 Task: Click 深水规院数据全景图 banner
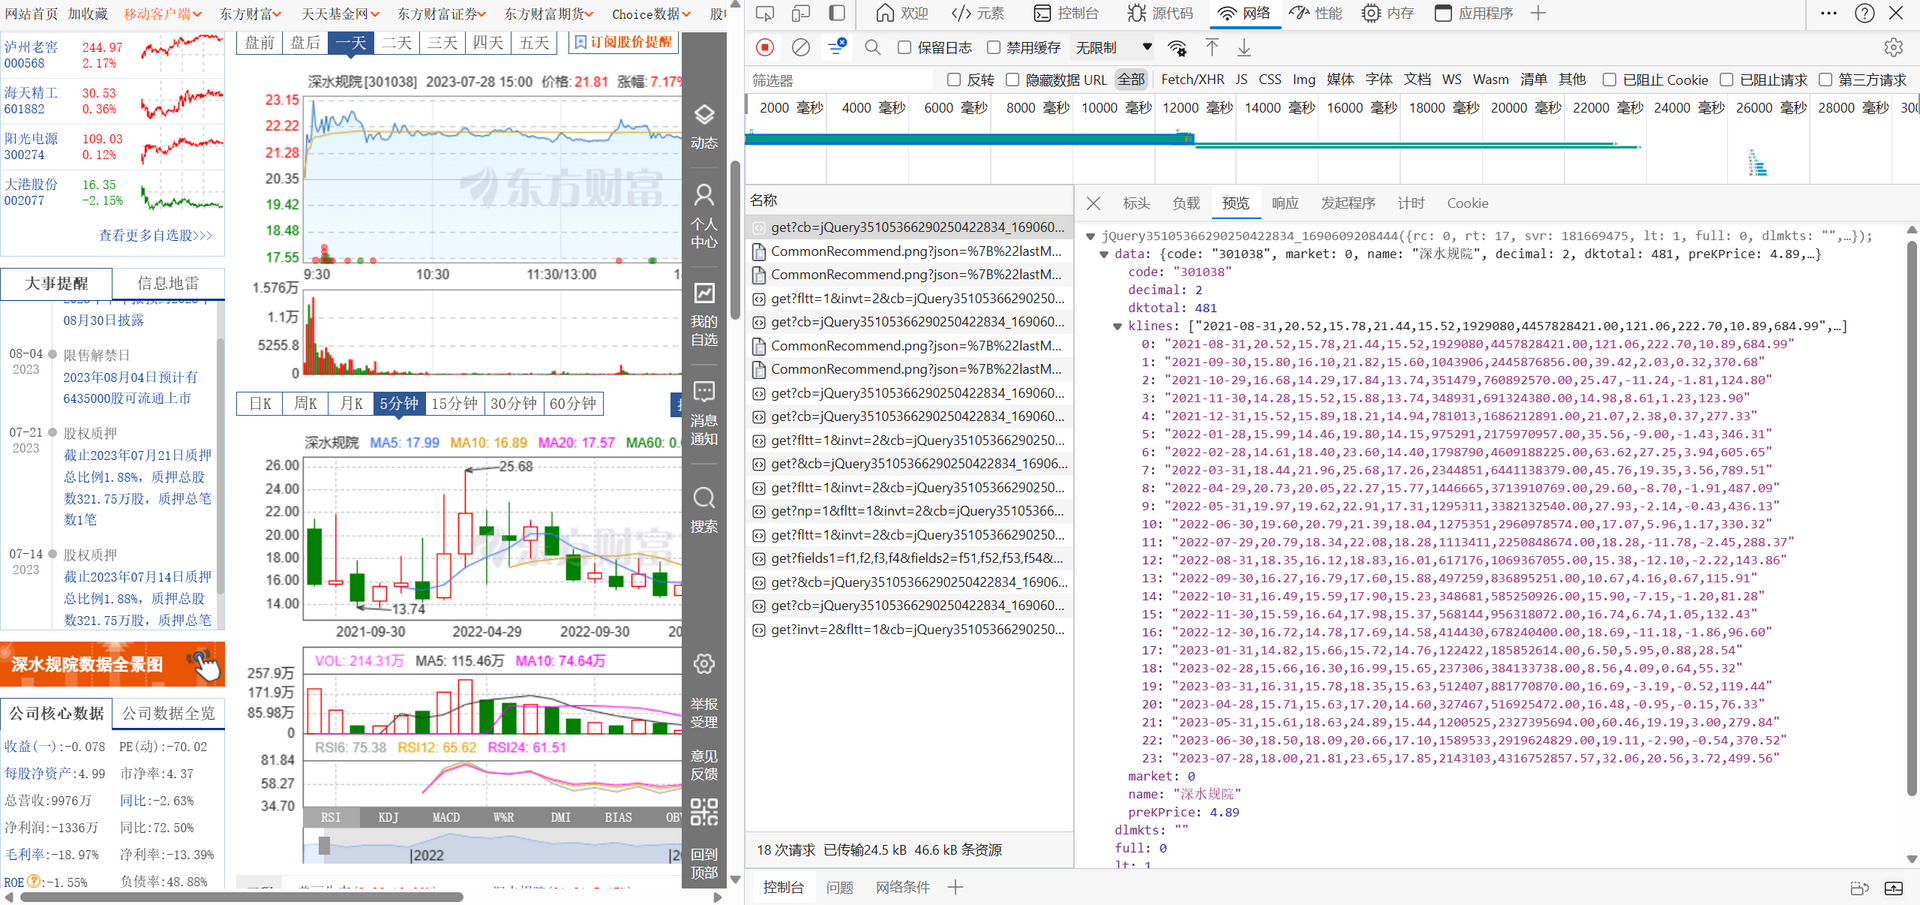click(x=112, y=664)
